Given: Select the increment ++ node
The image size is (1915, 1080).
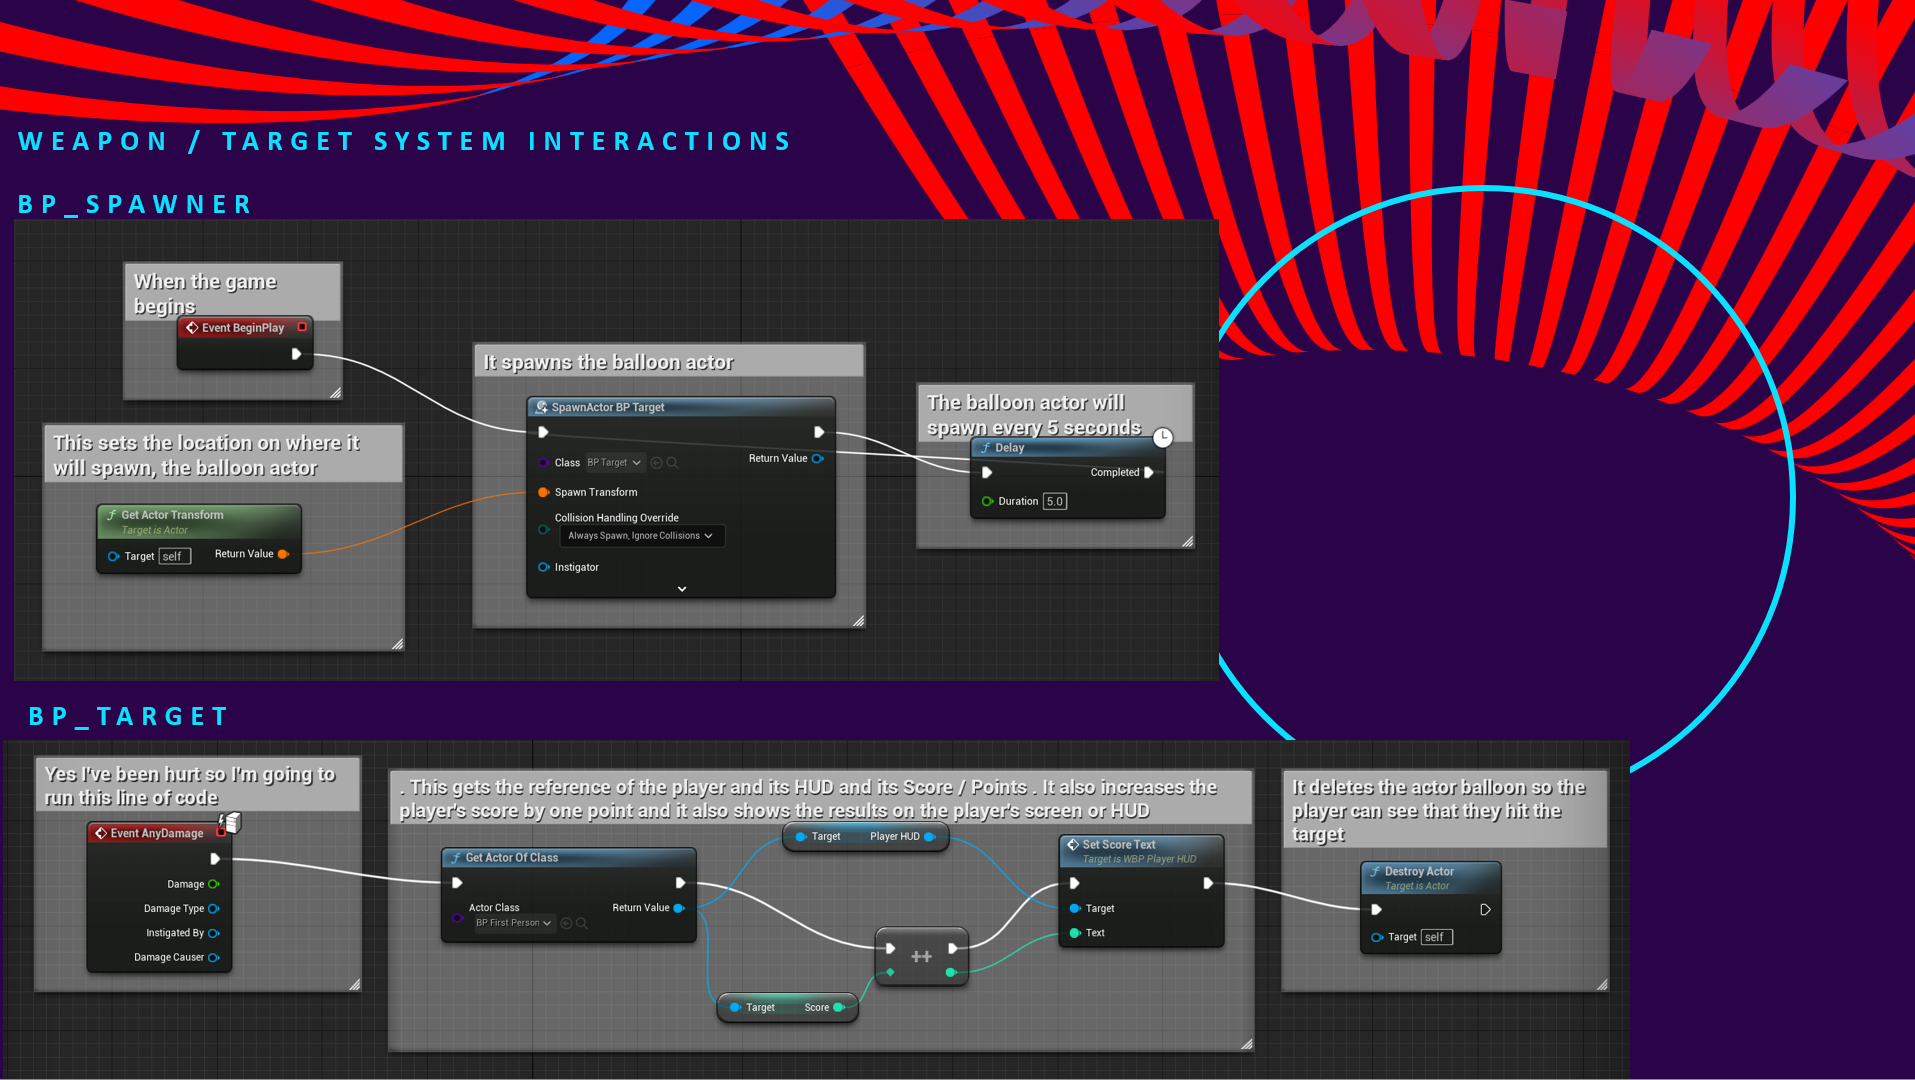Looking at the screenshot, I should [x=921, y=958].
